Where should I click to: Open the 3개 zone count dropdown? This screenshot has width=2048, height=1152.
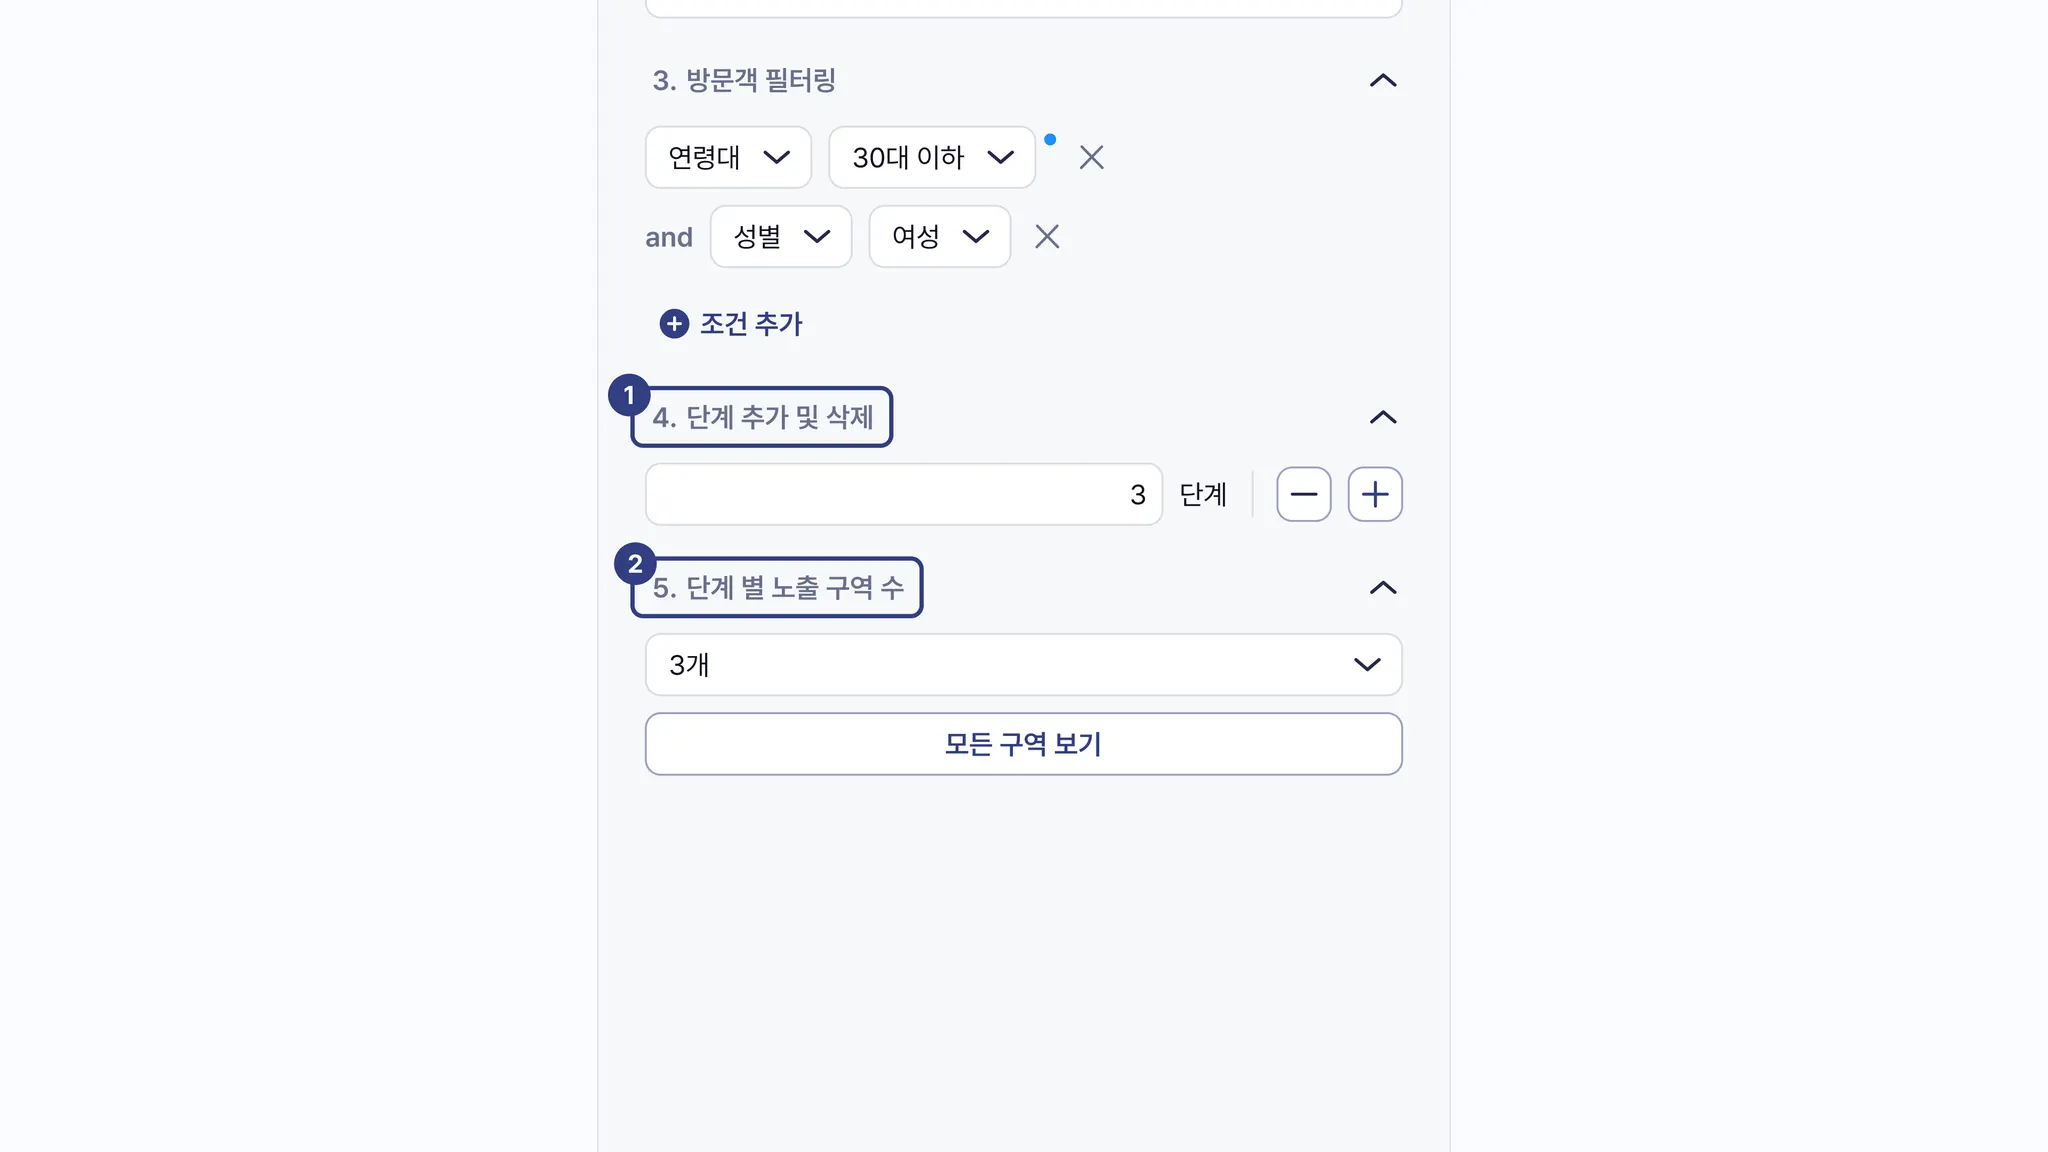(x=1023, y=665)
